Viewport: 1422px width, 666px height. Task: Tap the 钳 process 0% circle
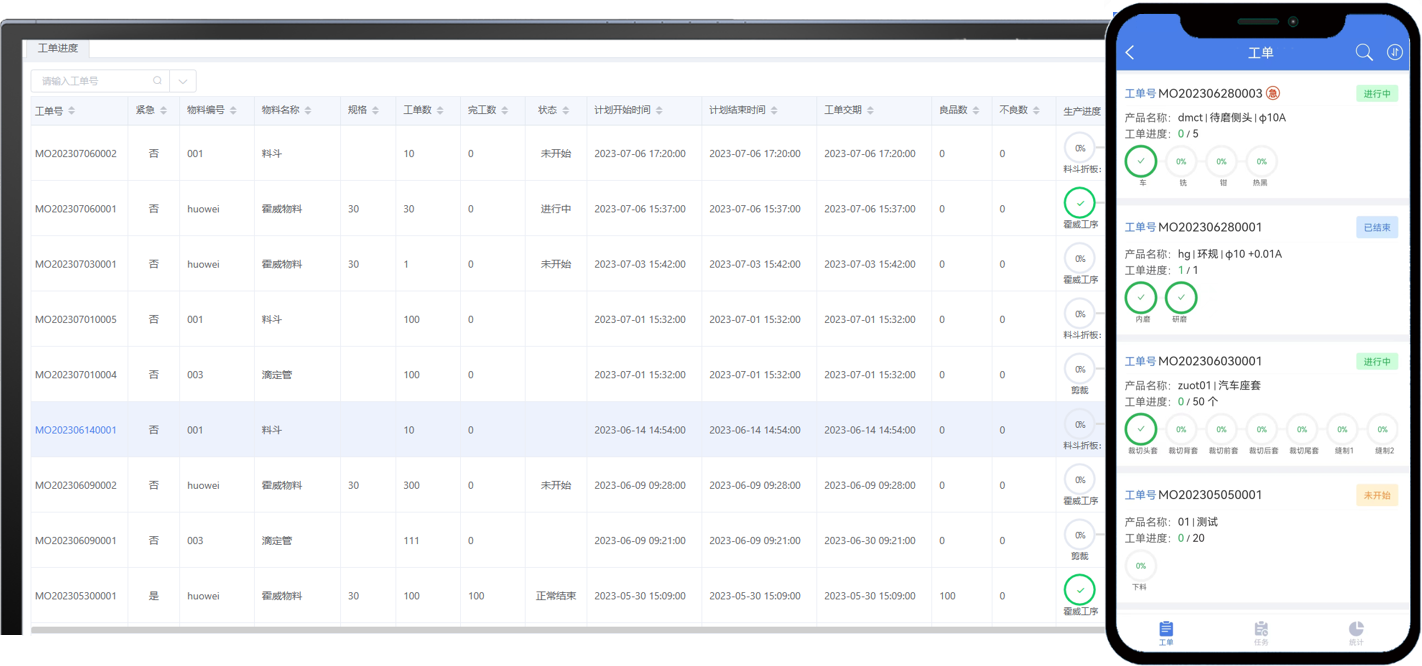[1221, 161]
